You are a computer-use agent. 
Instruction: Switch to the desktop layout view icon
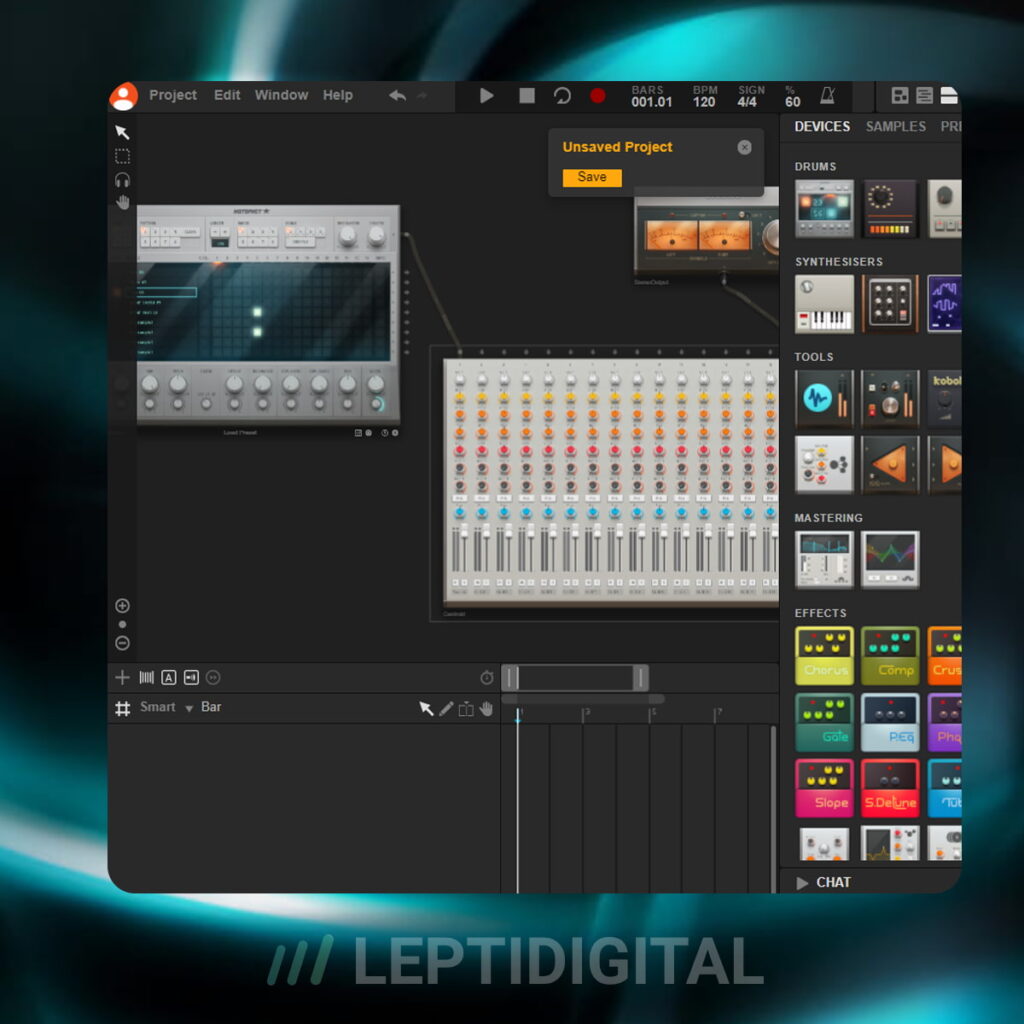(900, 95)
